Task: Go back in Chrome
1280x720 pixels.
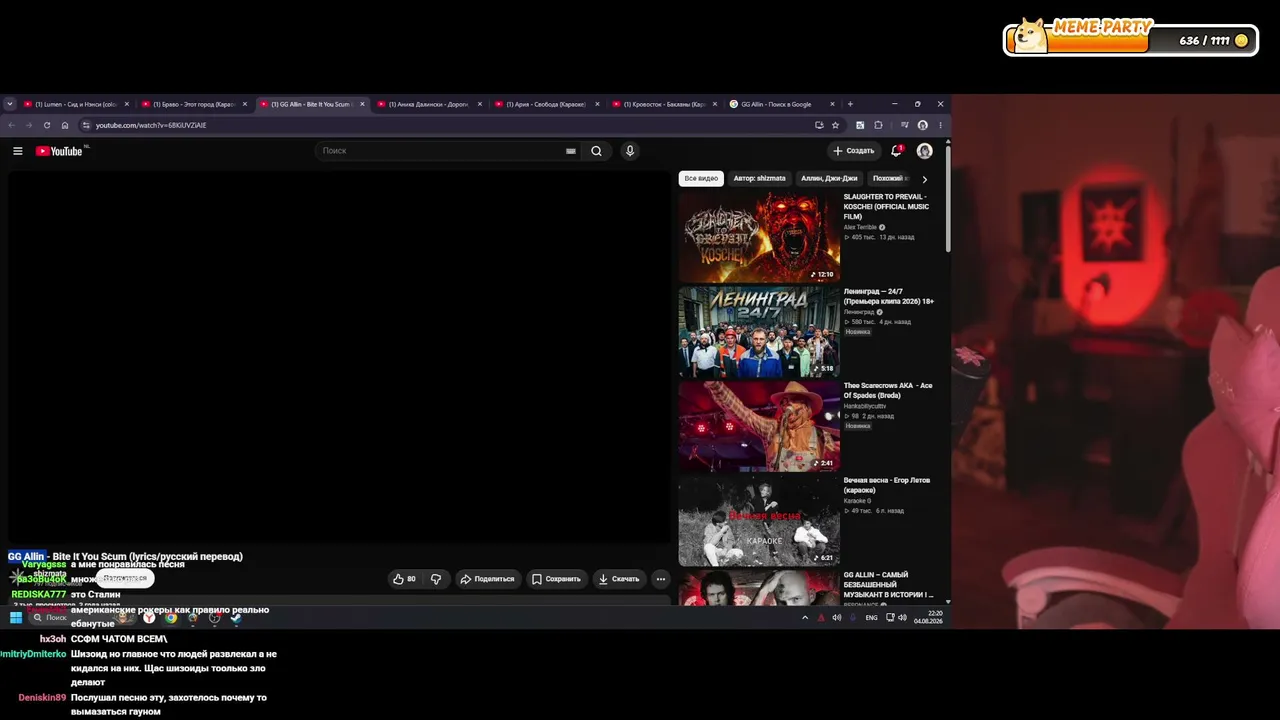Action: pos(11,125)
